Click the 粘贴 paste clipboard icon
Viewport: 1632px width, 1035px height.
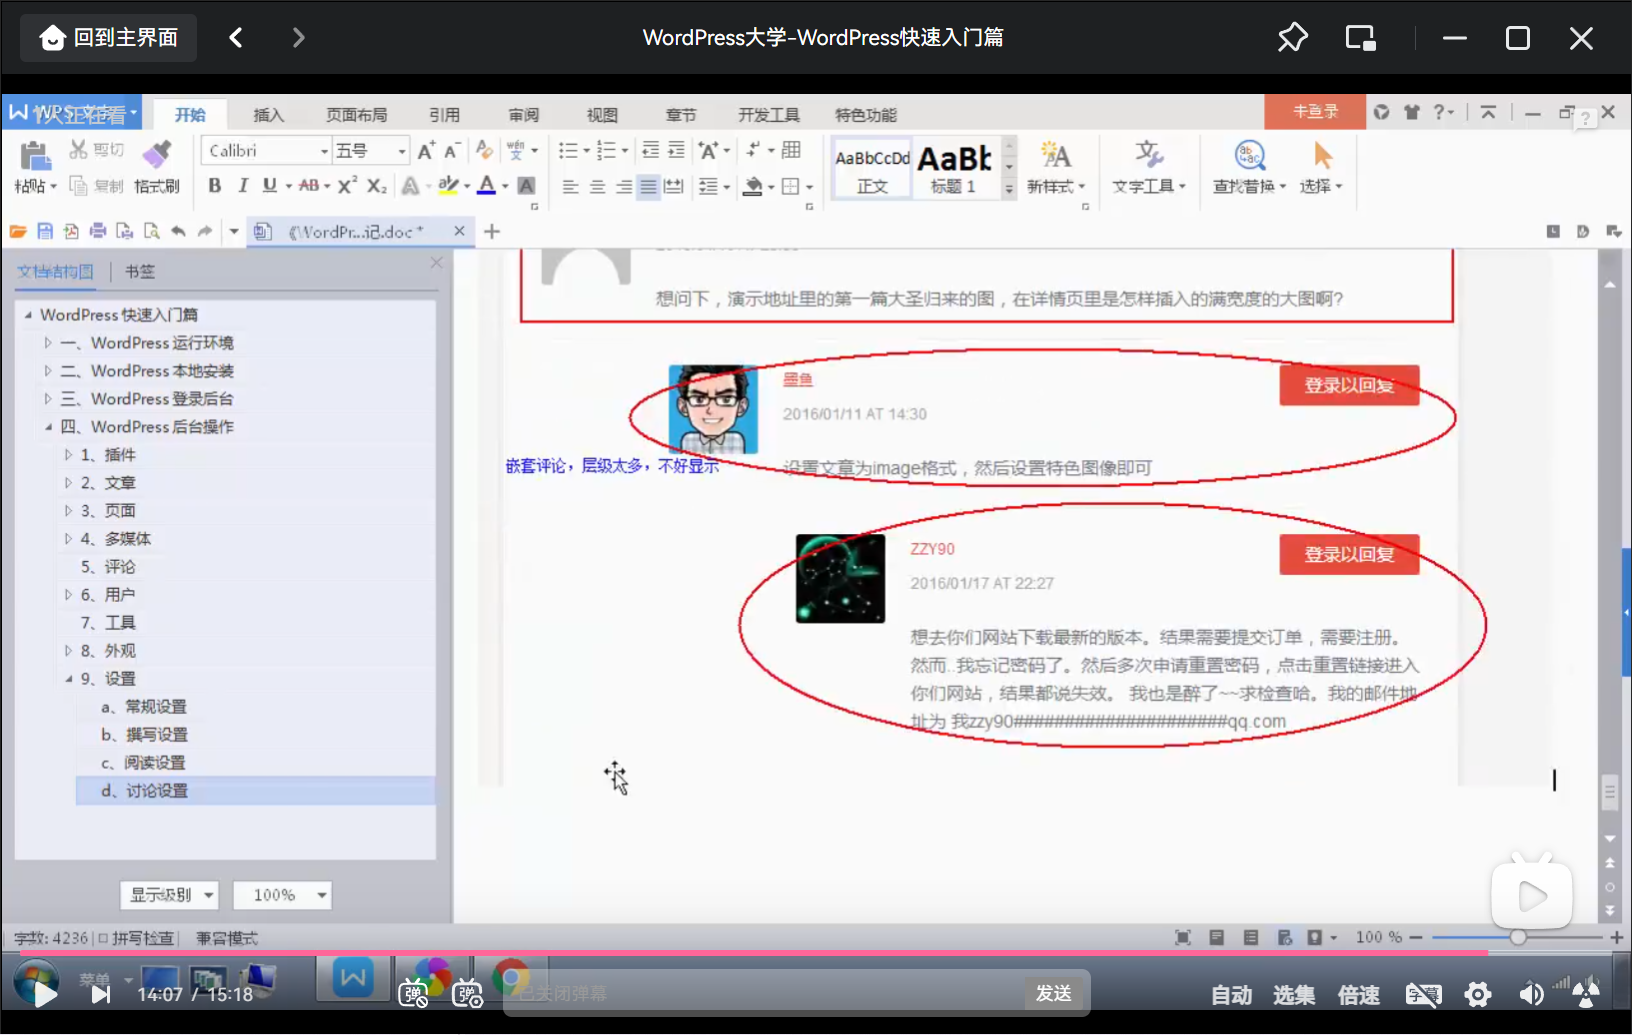34,157
